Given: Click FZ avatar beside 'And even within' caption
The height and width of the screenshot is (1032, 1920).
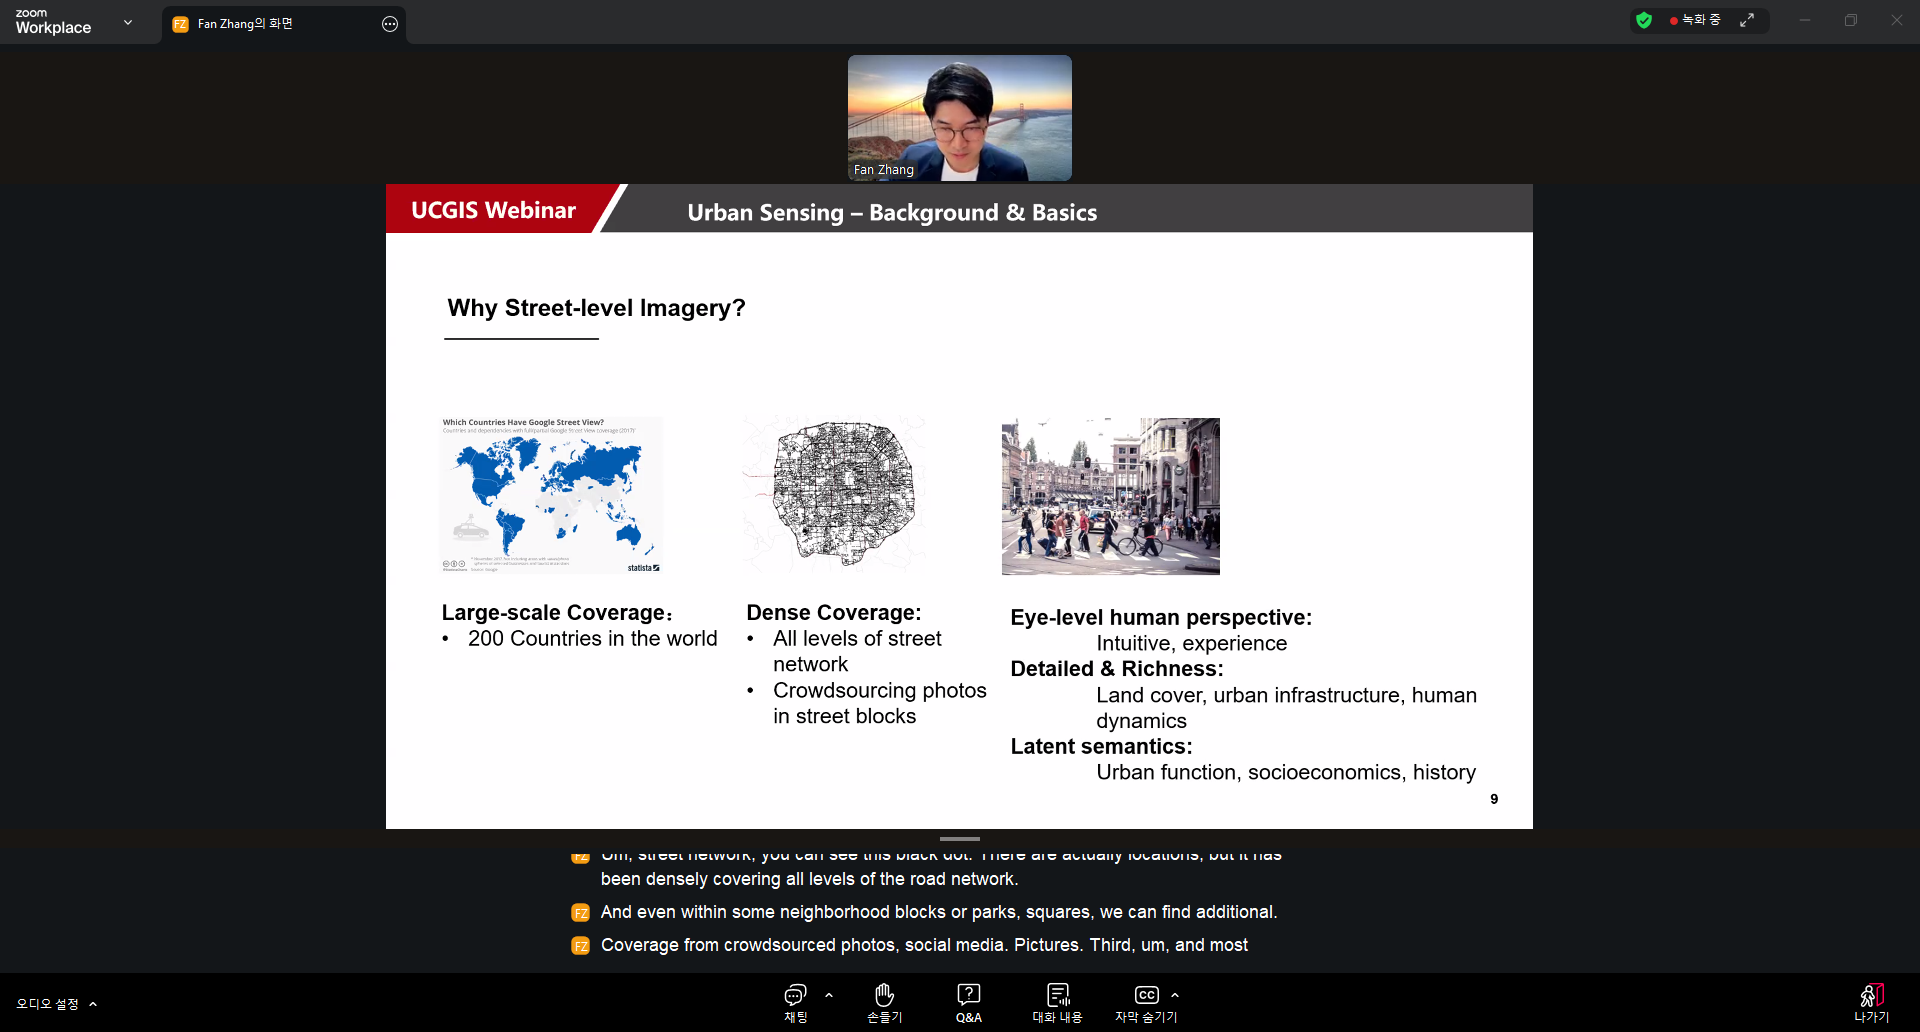Looking at the screenshot, I should [580, 913].
